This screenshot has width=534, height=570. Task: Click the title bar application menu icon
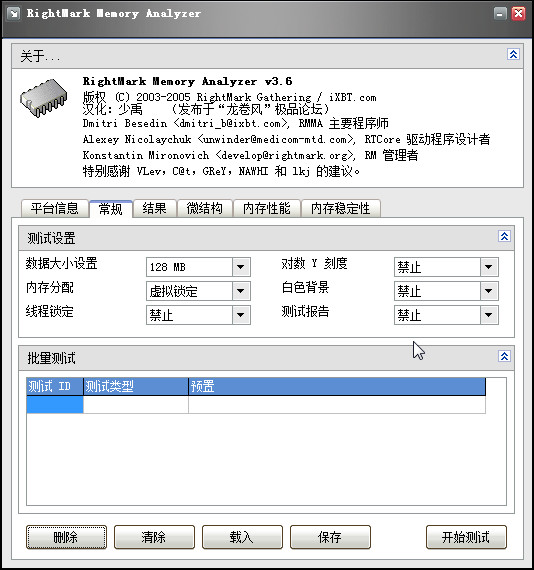14,14
